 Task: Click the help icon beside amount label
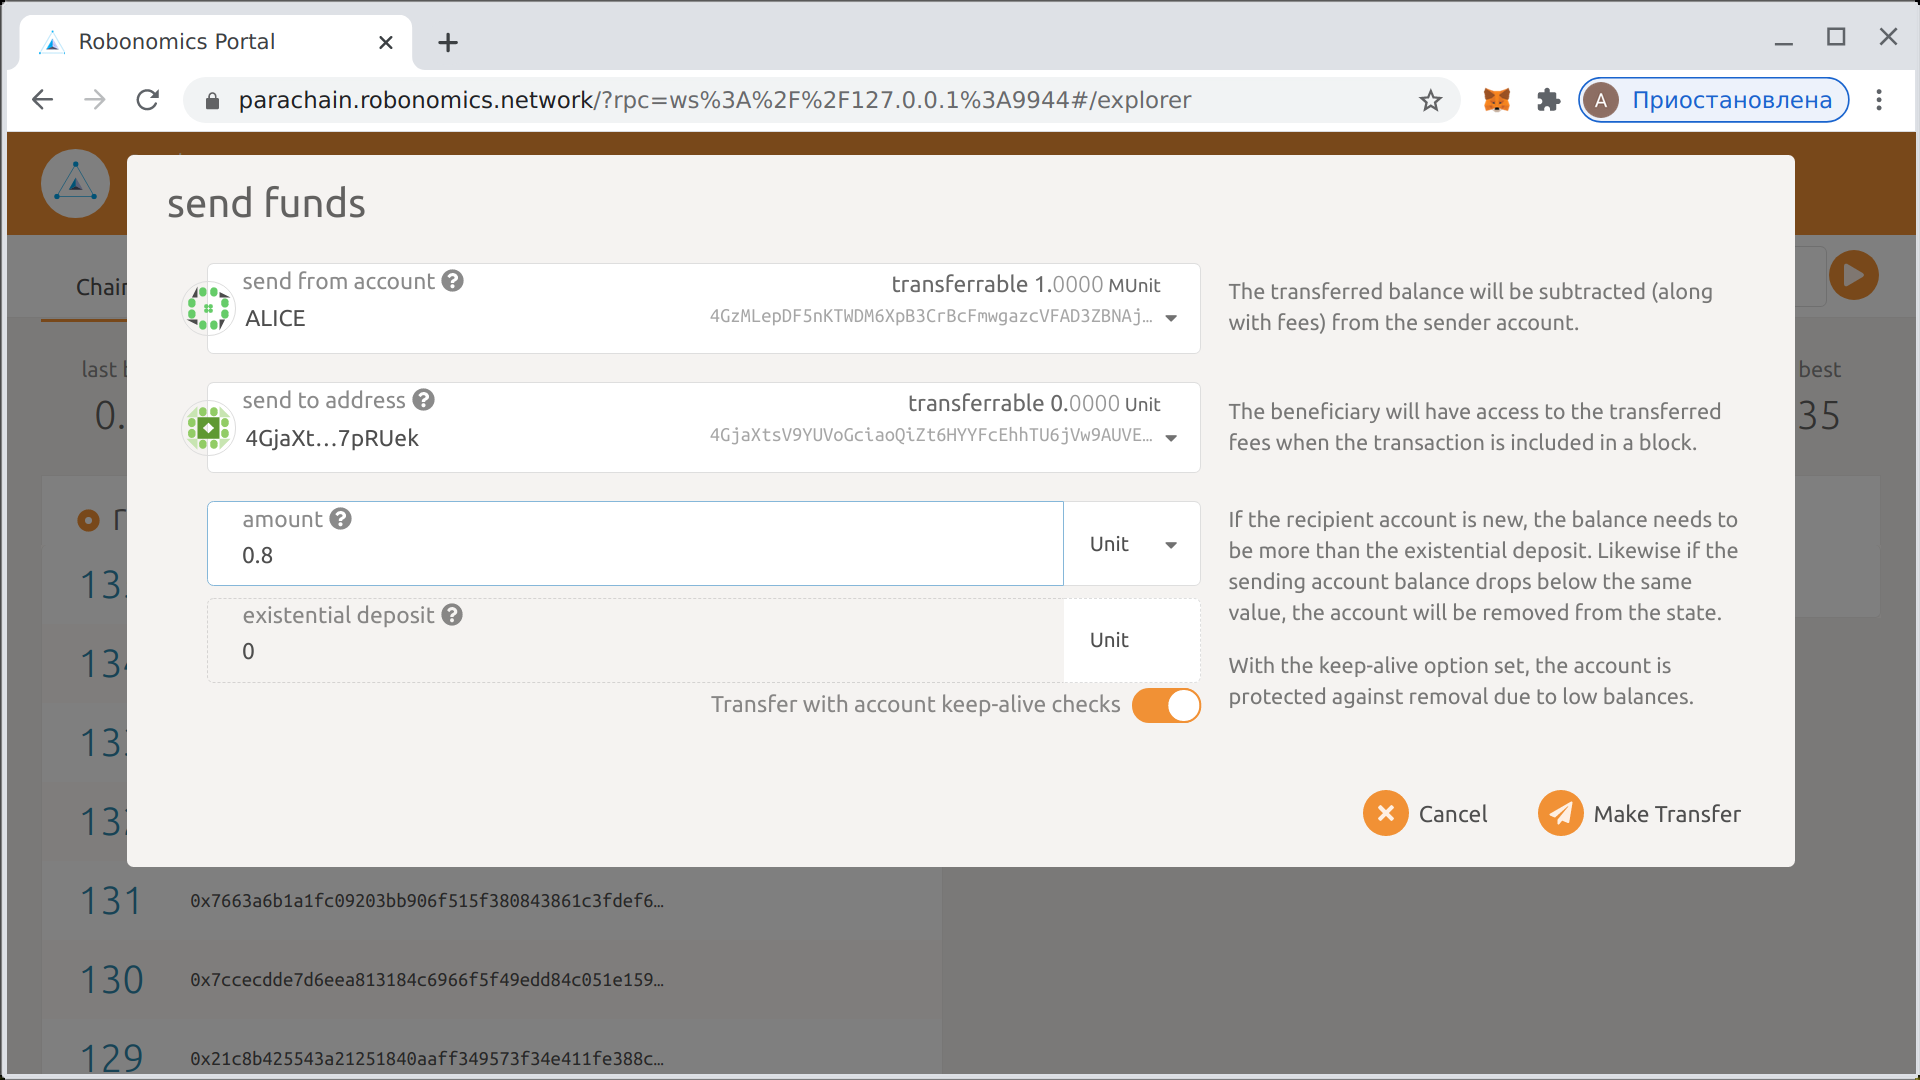click(340, 519)
